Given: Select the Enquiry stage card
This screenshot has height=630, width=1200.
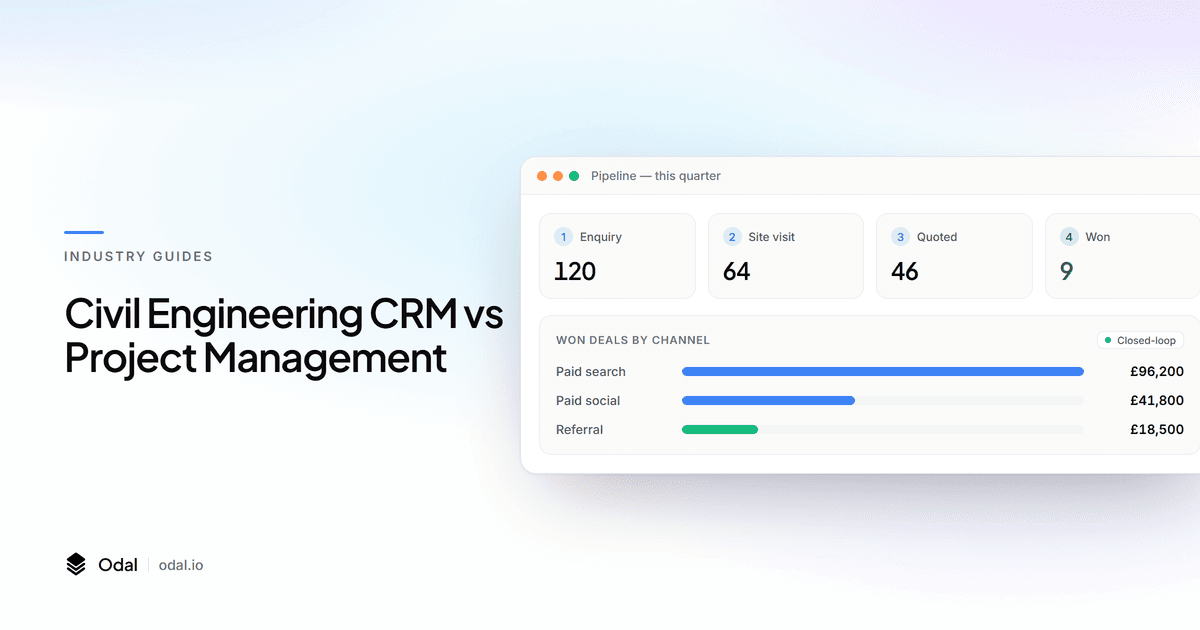Looking at the screenshot, I should (x=617, y=256).
